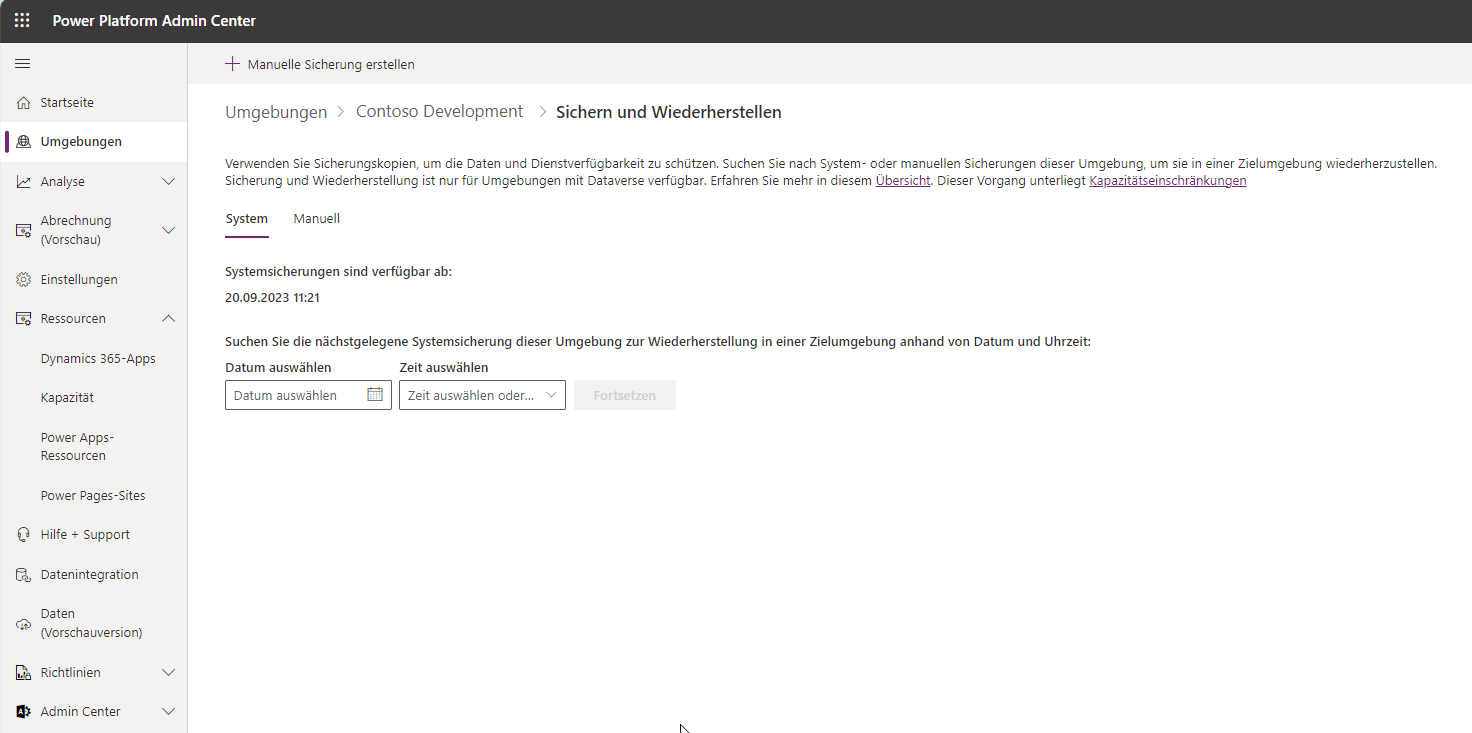
Task: Select Einstellungen label in sidebar
Action: coord(79,280)
